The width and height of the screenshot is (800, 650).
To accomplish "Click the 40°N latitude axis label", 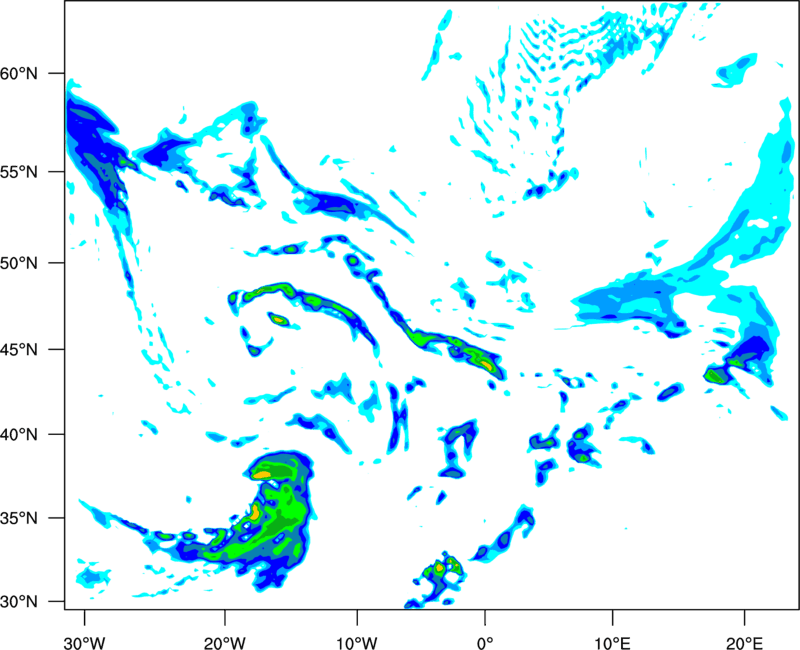I will click(19, 435).
